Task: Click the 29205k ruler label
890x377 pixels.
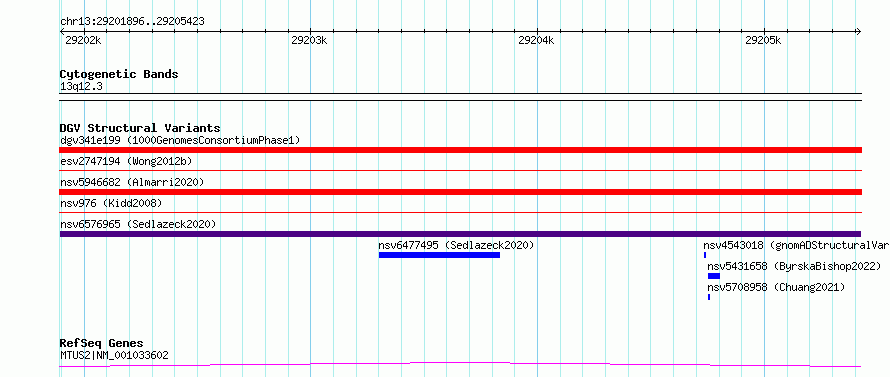Action: pyautogui.click(x=763, y=40)
